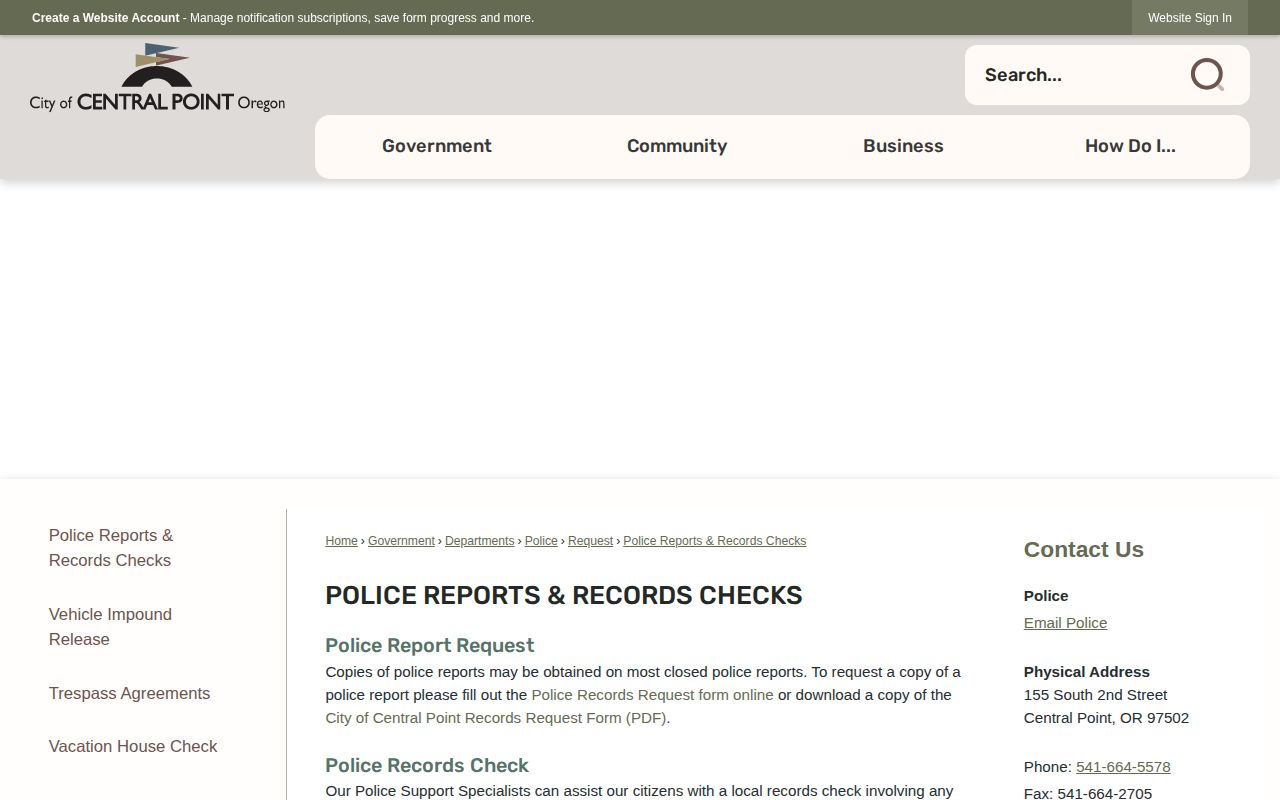Viewport: 1280px width, 800px height.
Task: Go to Police breadcrumb
Action: [x=541, y=541]
